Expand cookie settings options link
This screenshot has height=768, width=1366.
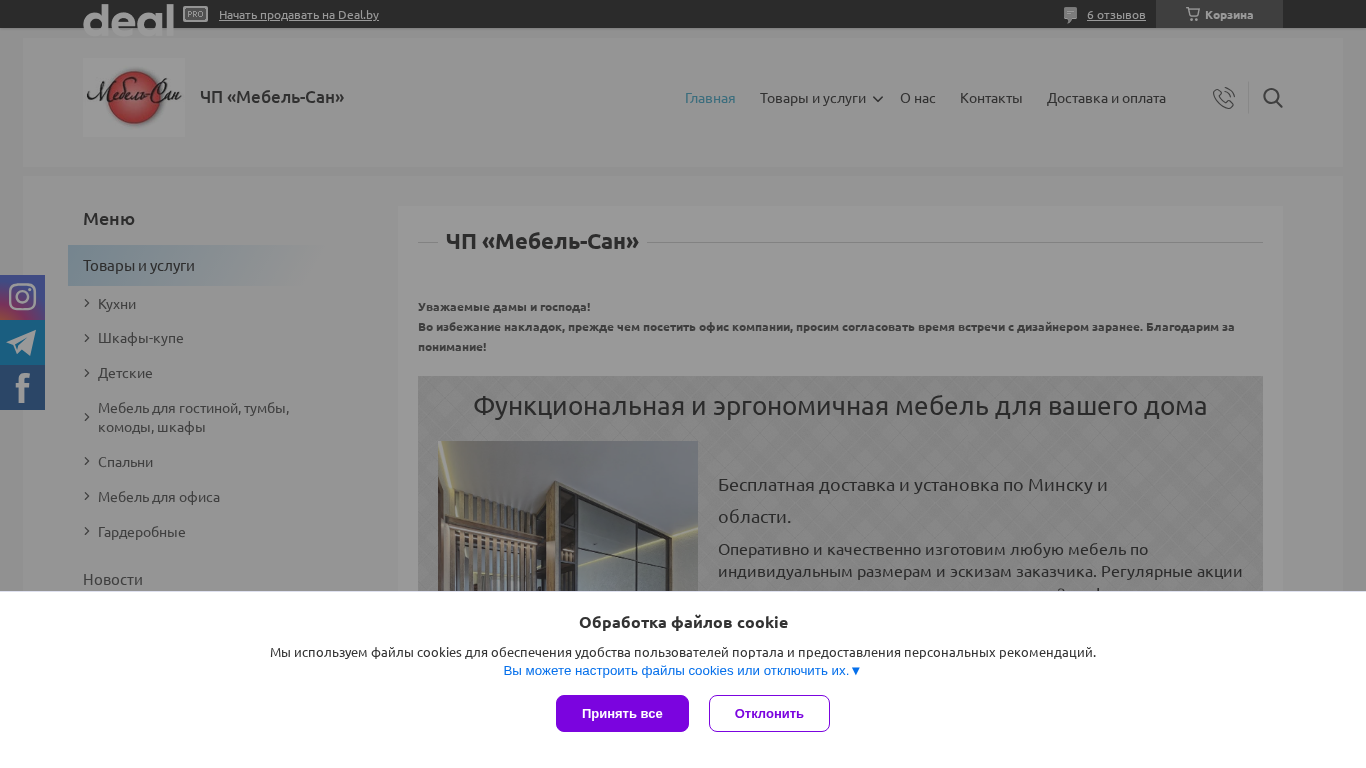point(682,671)
